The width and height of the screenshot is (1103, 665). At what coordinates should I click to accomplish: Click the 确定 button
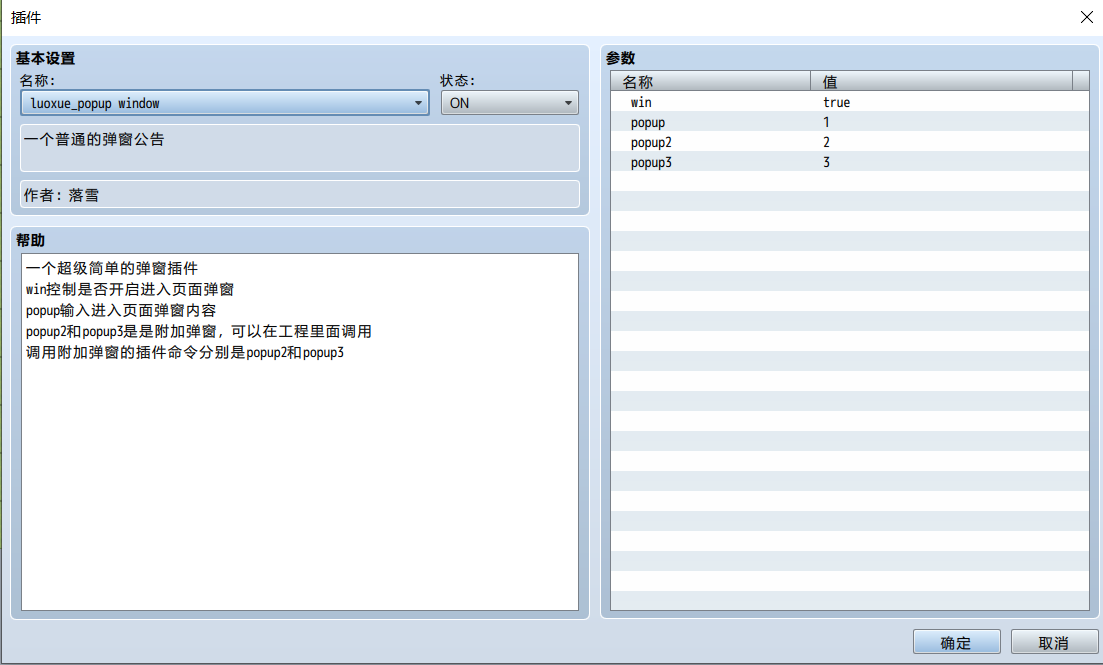(x=957, y=642)
